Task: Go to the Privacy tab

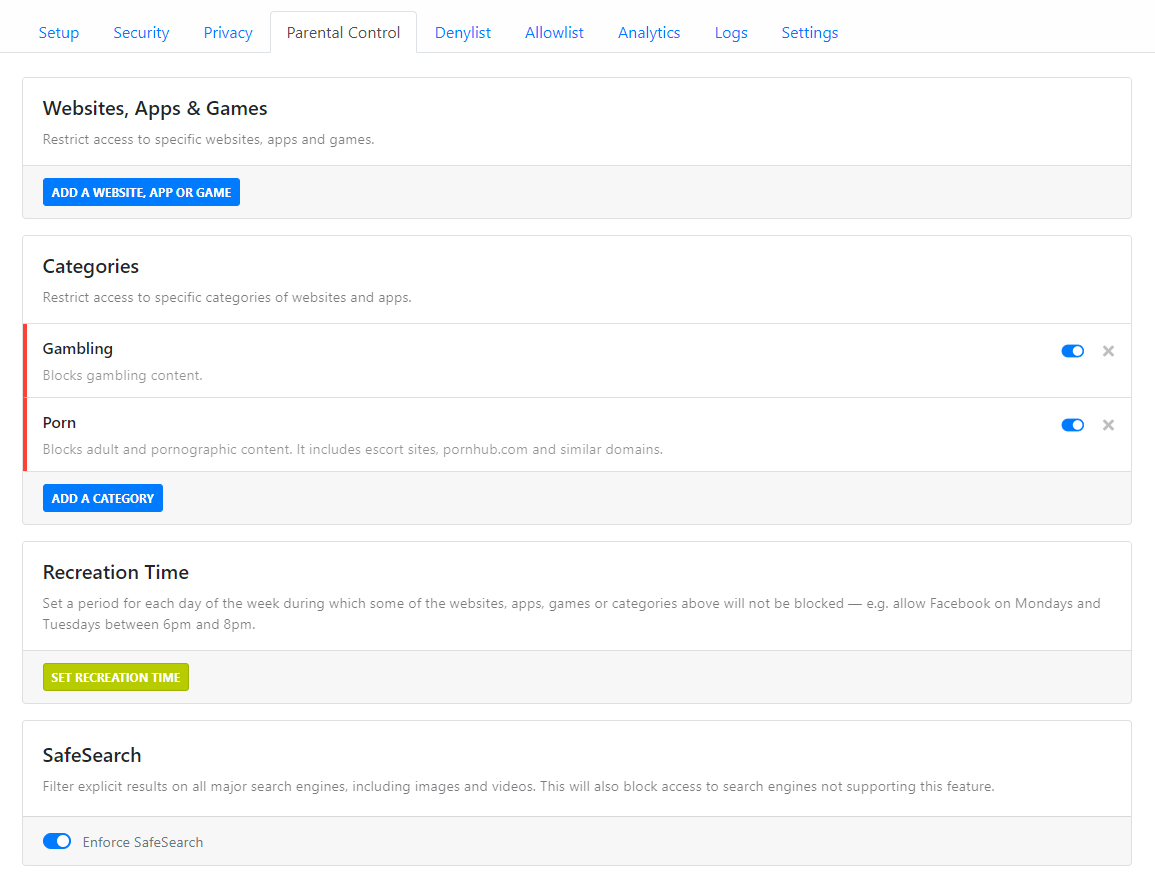Action: [x=228, y=33]
